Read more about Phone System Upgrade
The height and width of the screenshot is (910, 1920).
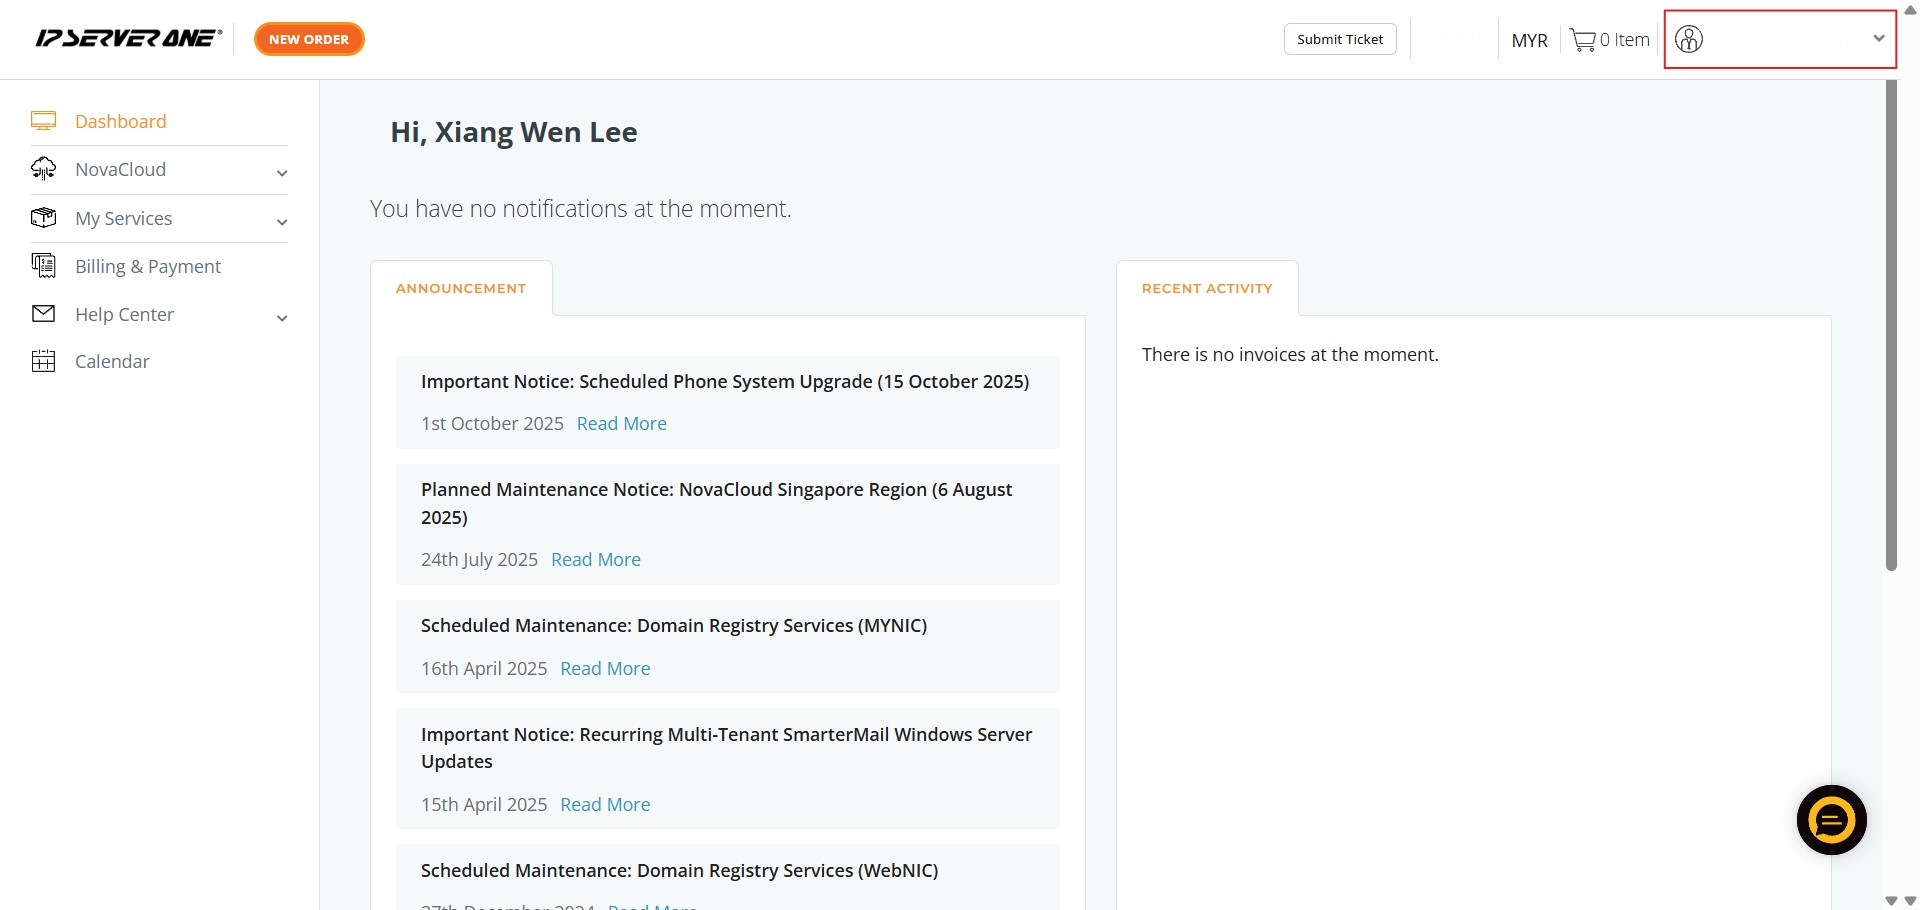pyautogui.click(x=621, y=424)
